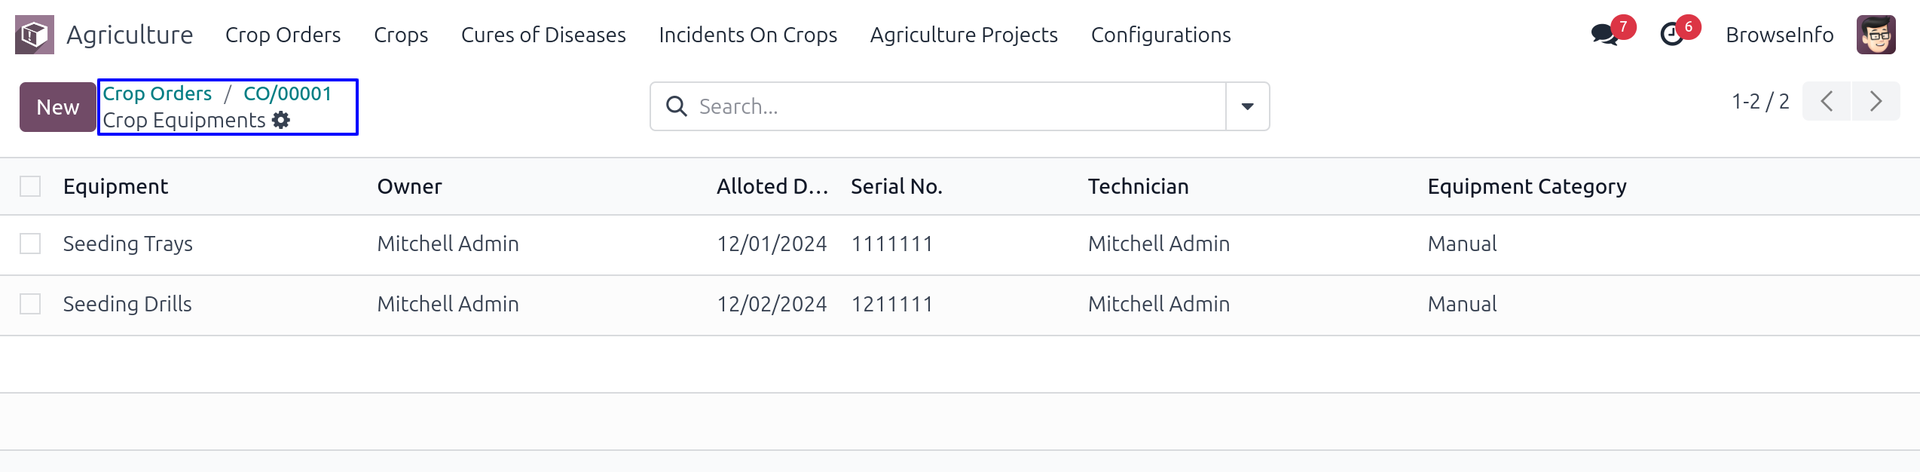Go to previous page arrow
The width and height of the screenshot is (1920, 472).
click(x=1826, y=102)
